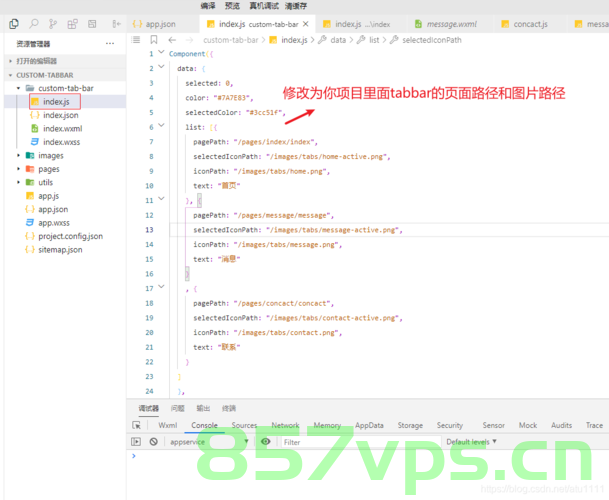
Task: Open the Security devtools tab
Action: pyautogui.click(x=450, y=425)
